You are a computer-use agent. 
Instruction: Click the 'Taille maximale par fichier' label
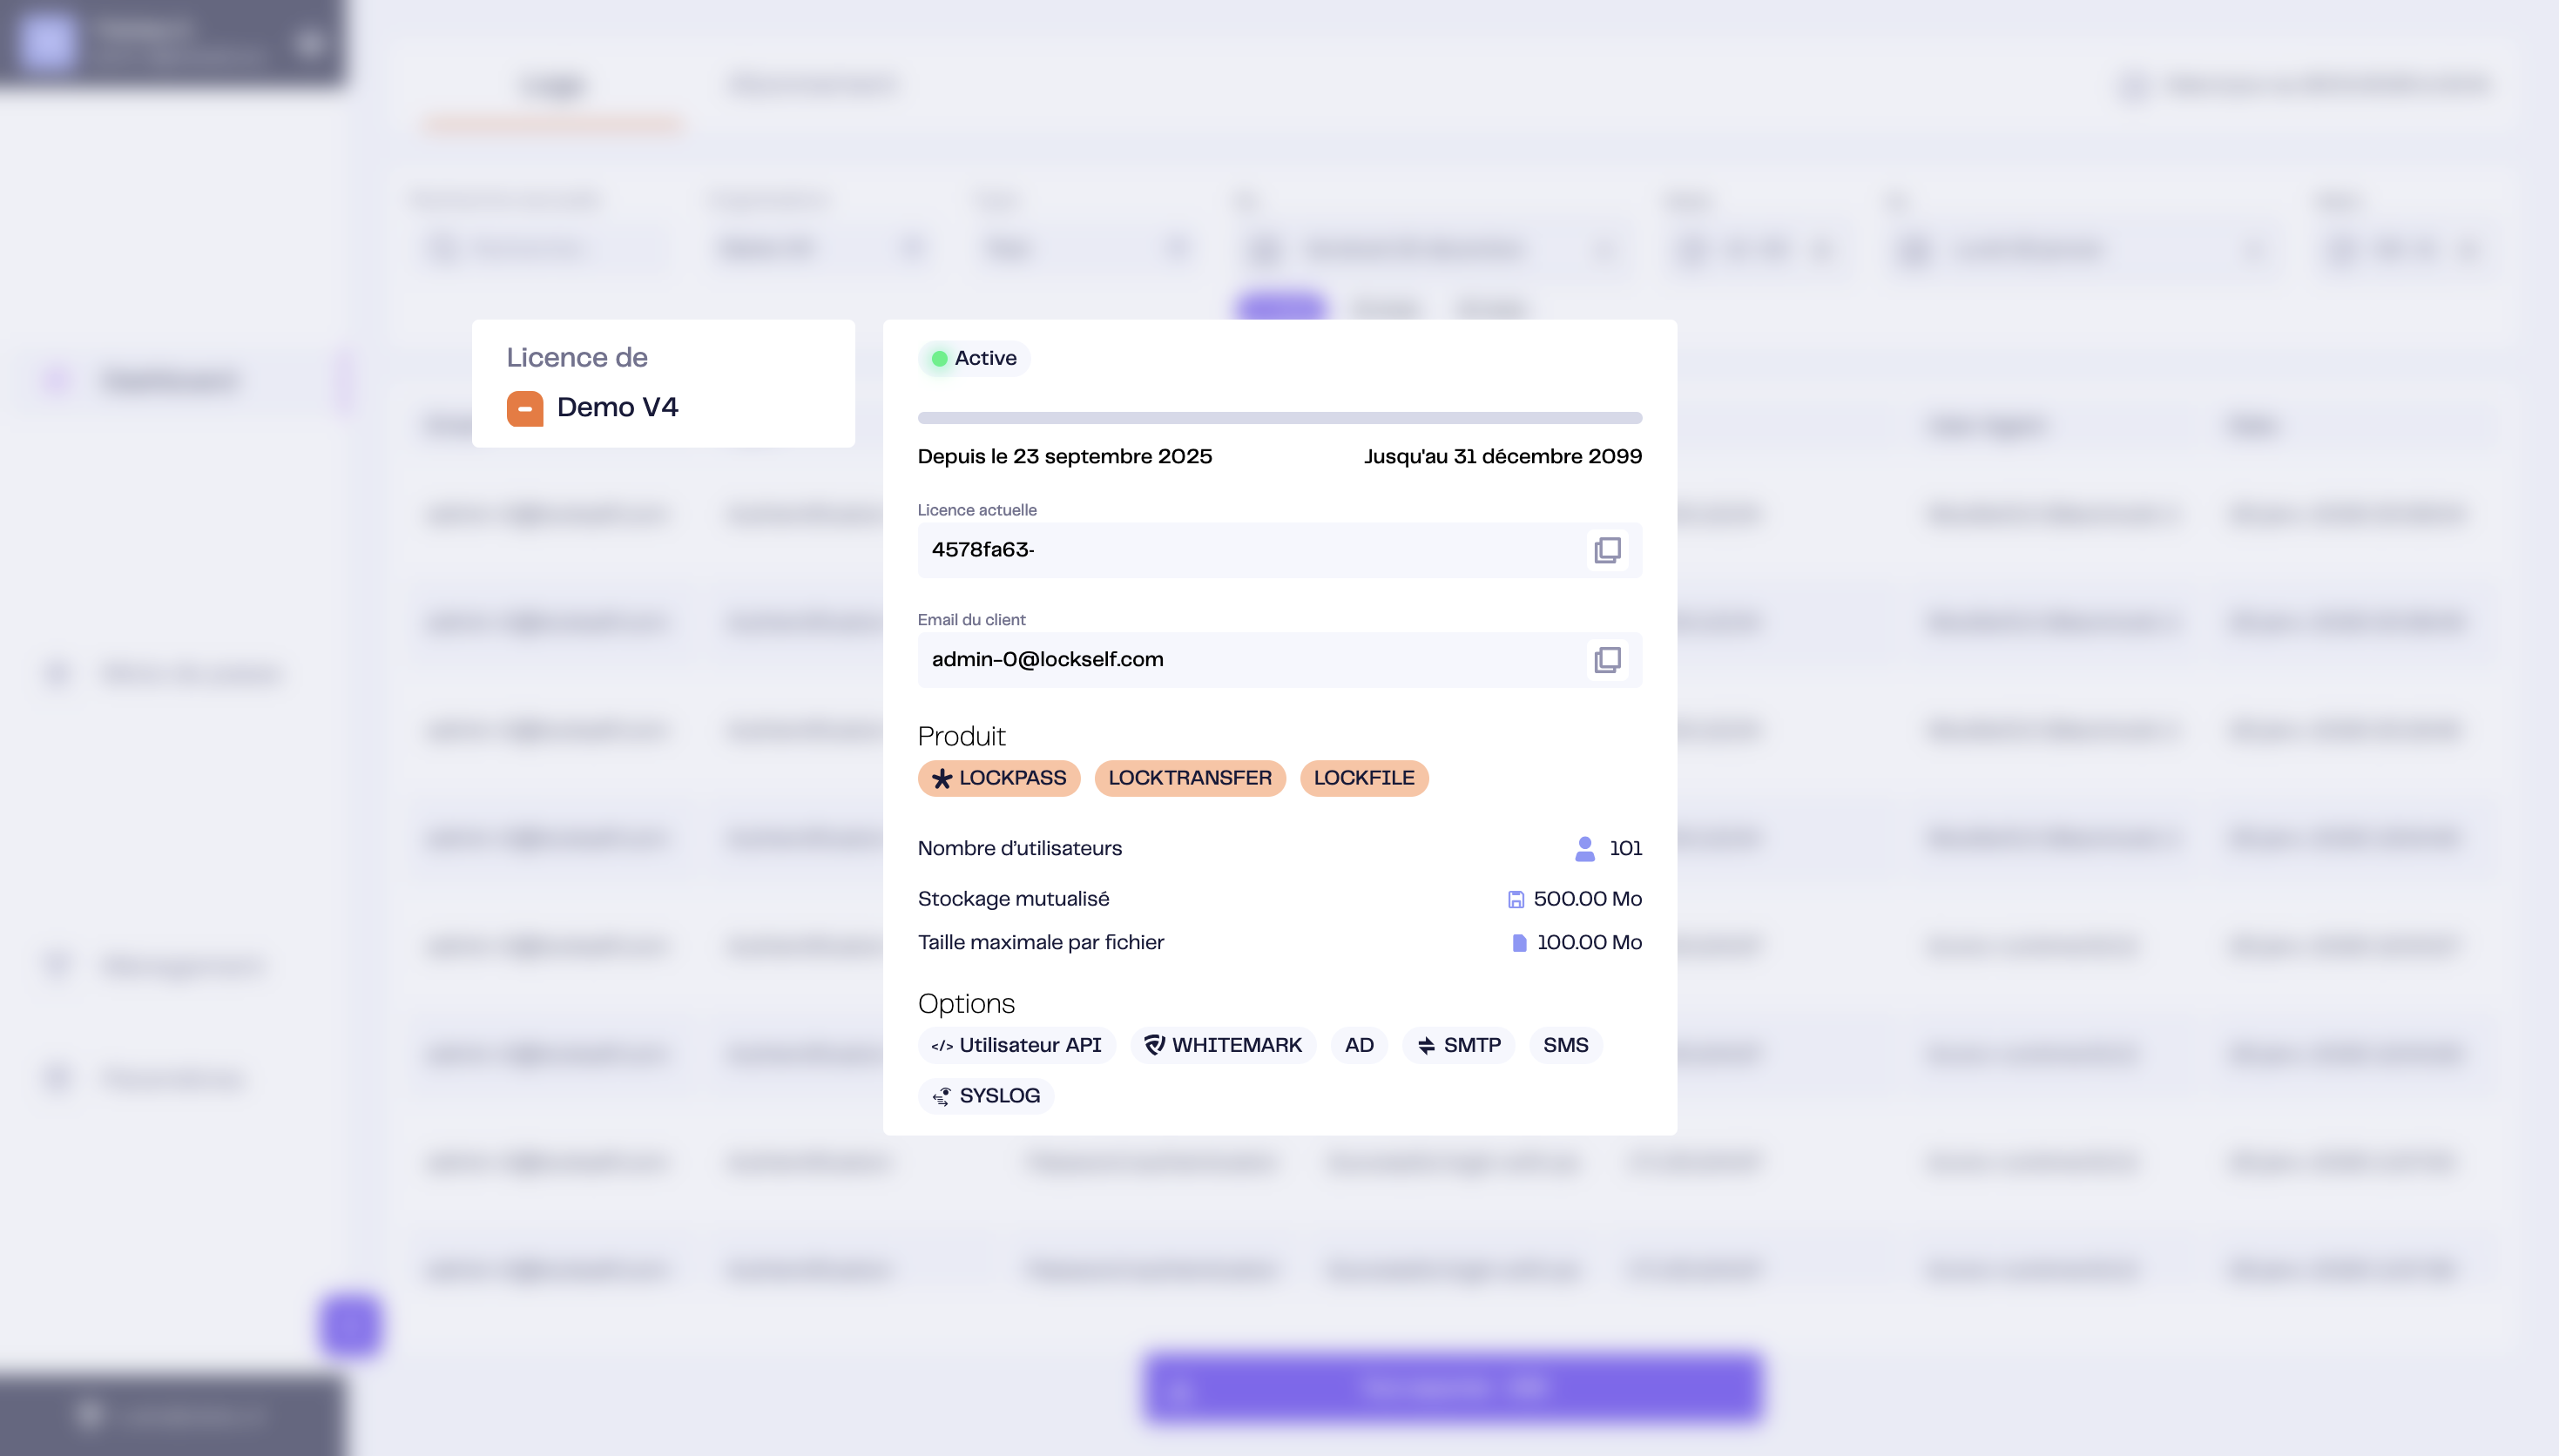1041,942
